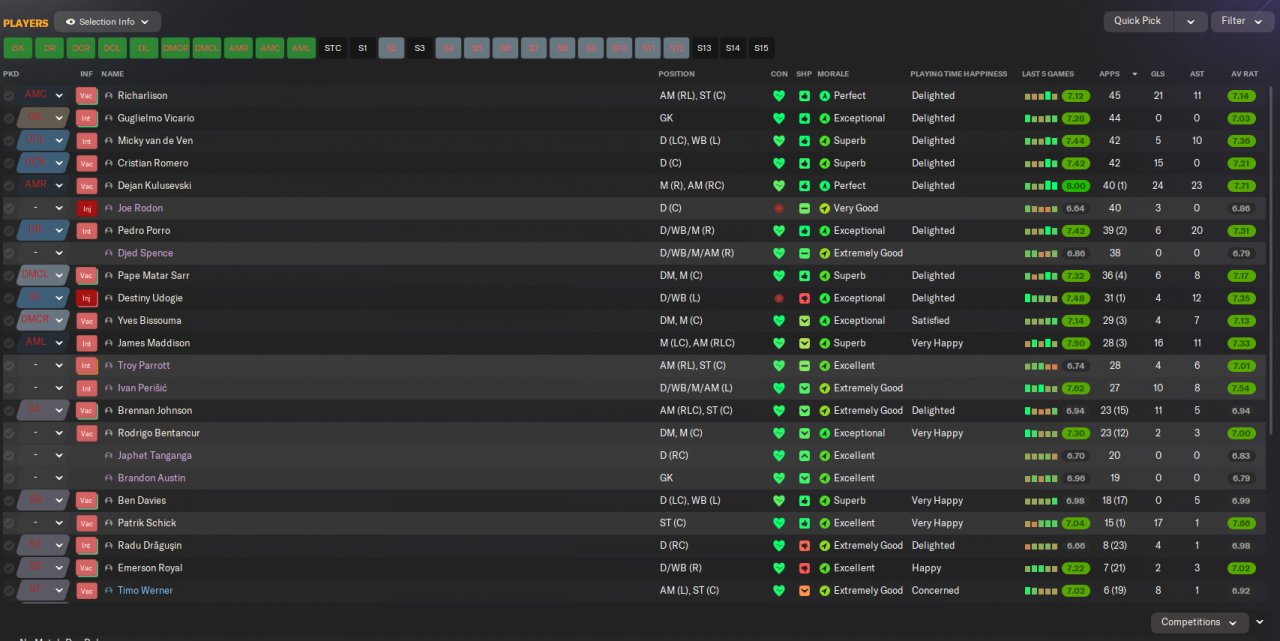Toggle the selection check for Troy Parrott
This screenshot has width=1280, height=641.
click(9, 366)
